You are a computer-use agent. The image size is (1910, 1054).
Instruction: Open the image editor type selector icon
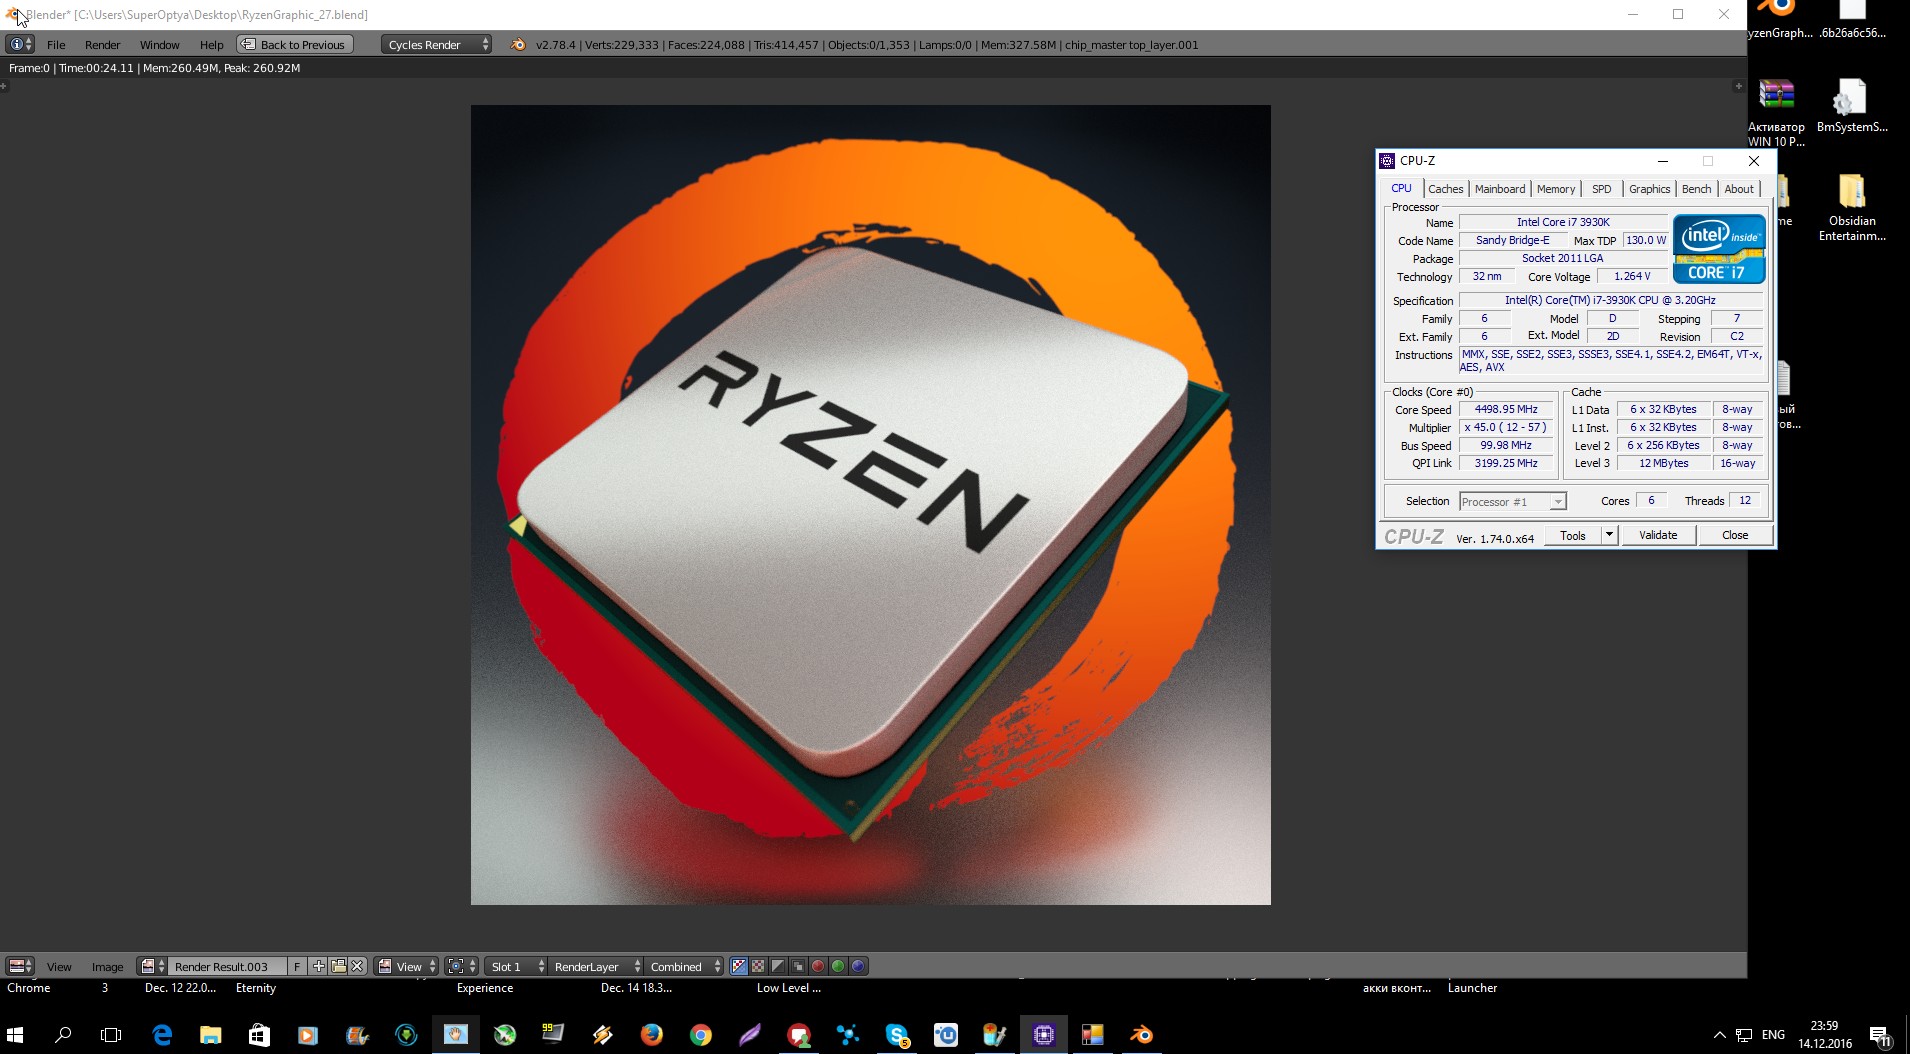click(x=20, y=966)
